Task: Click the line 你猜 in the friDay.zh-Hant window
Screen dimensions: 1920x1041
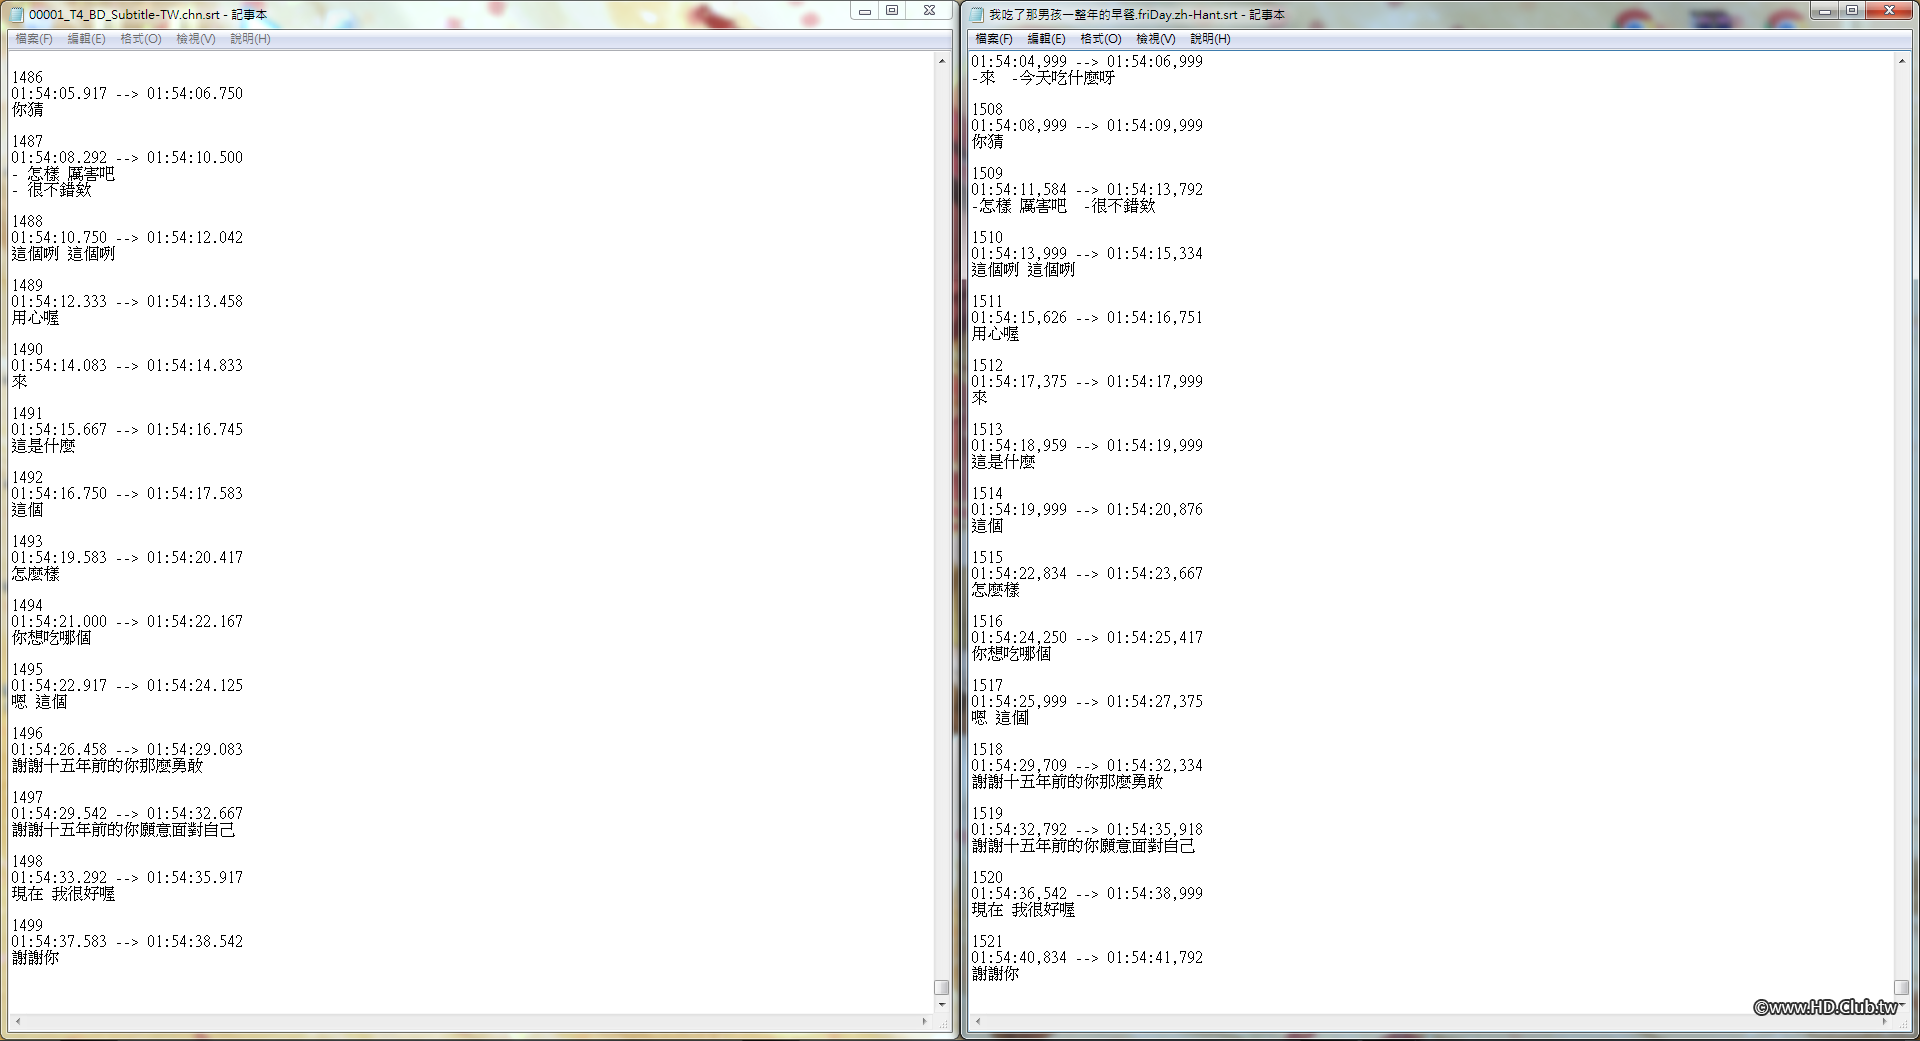Action: (x=987, y=141)
